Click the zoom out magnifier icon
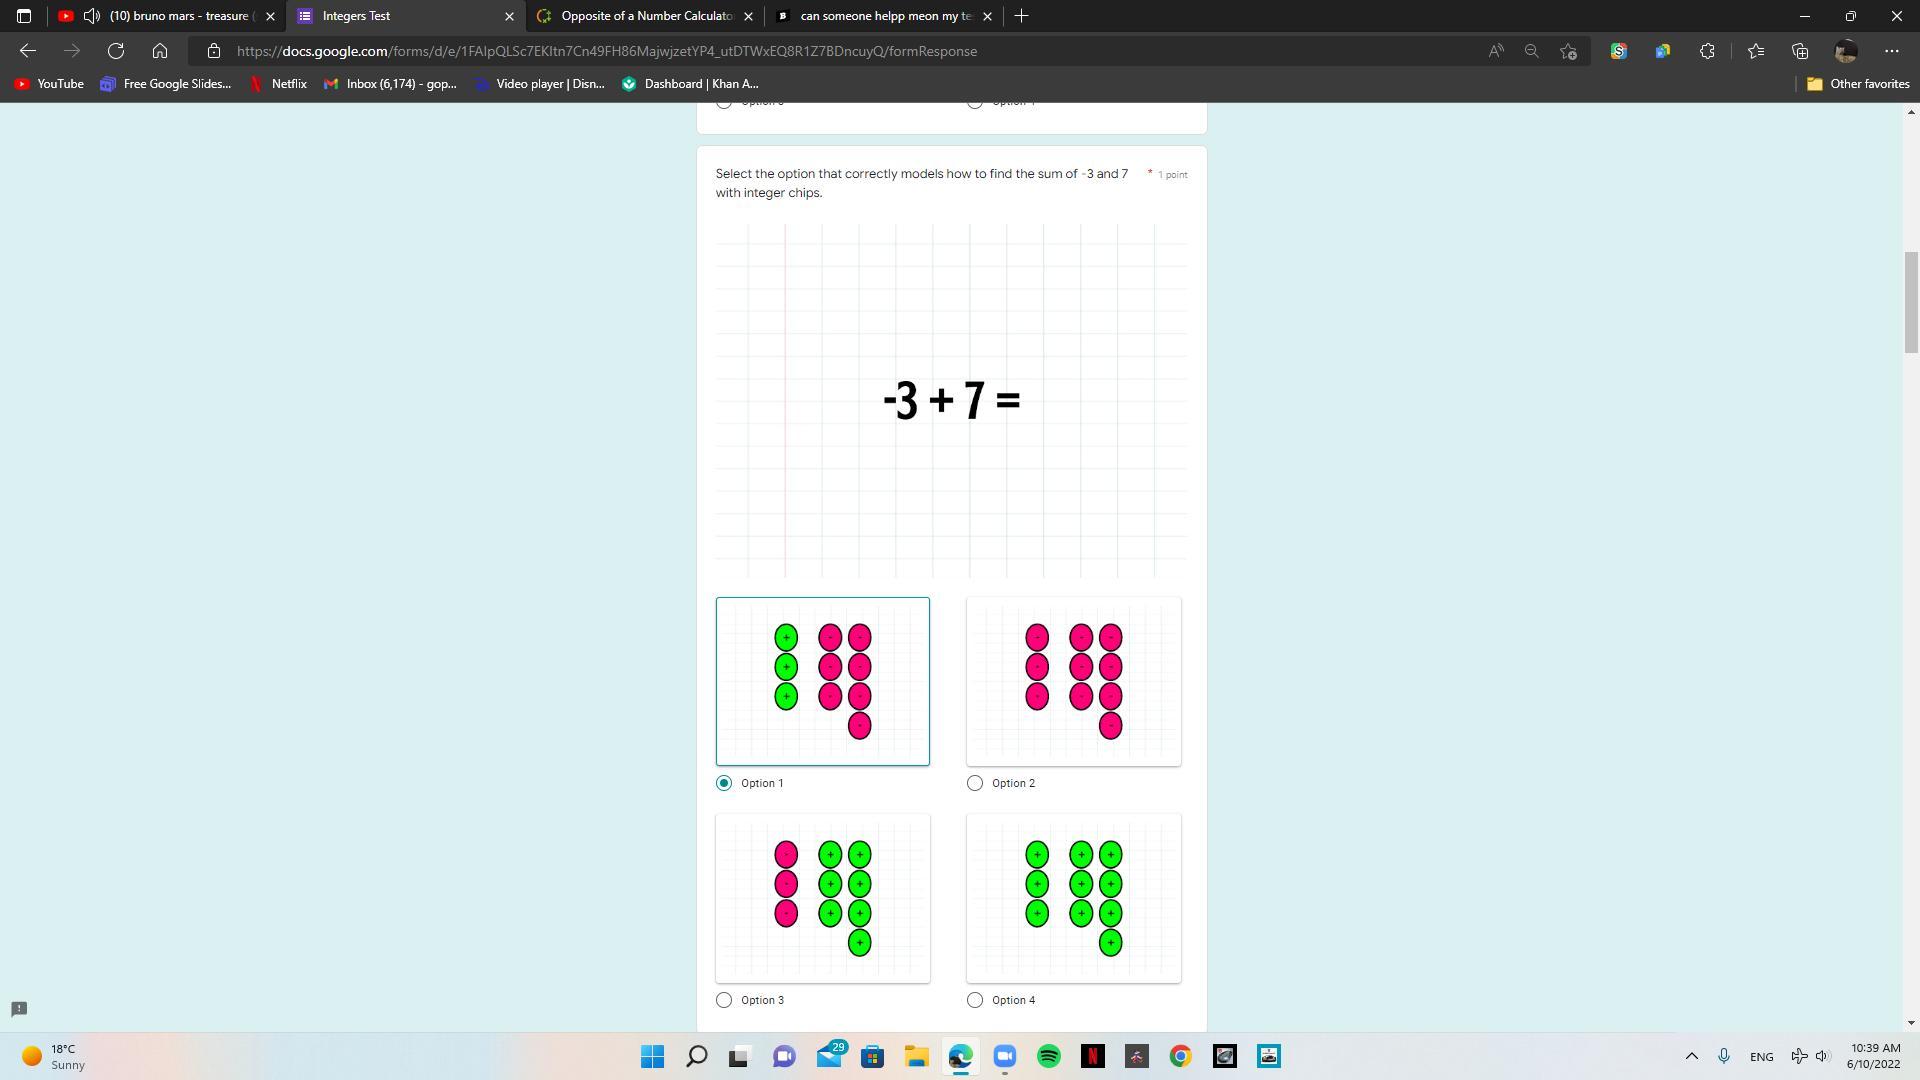Viewport: 1920px width, 1080px height. coord(1531,51)
